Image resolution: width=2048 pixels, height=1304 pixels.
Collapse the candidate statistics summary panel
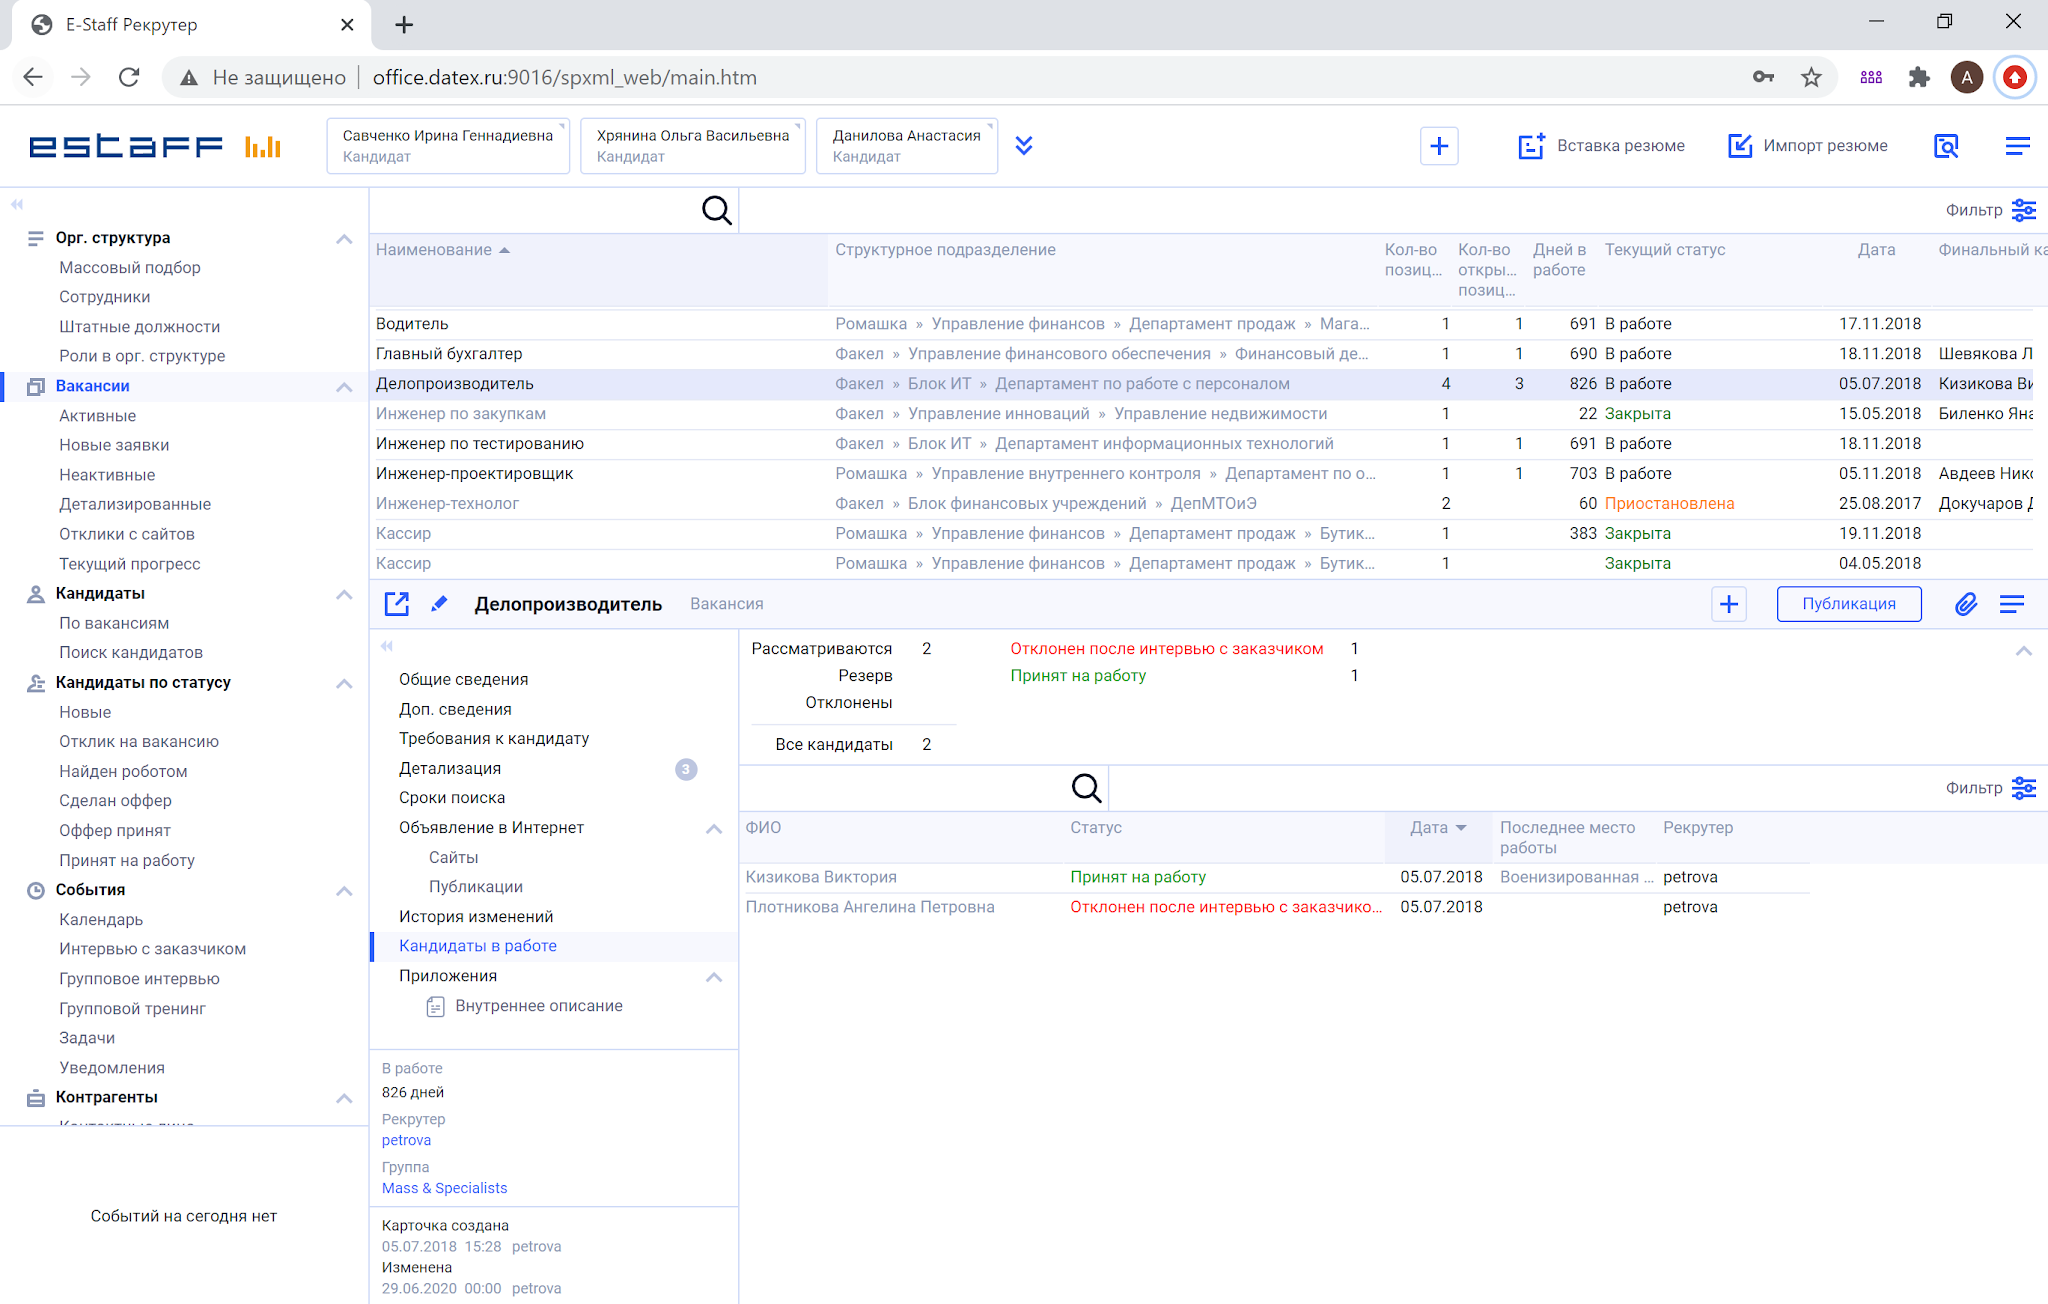click(x=2026, y=651)
